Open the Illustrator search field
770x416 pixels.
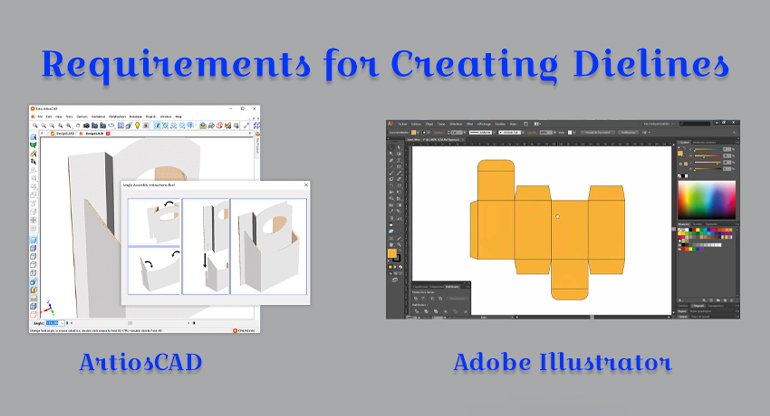point(694,124)
